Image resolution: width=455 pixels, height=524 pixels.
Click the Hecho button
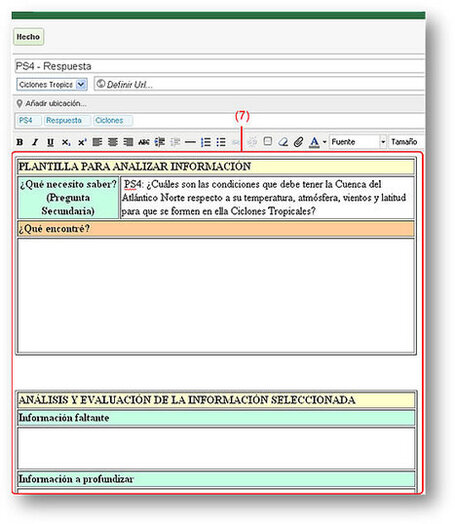point(28,37)
